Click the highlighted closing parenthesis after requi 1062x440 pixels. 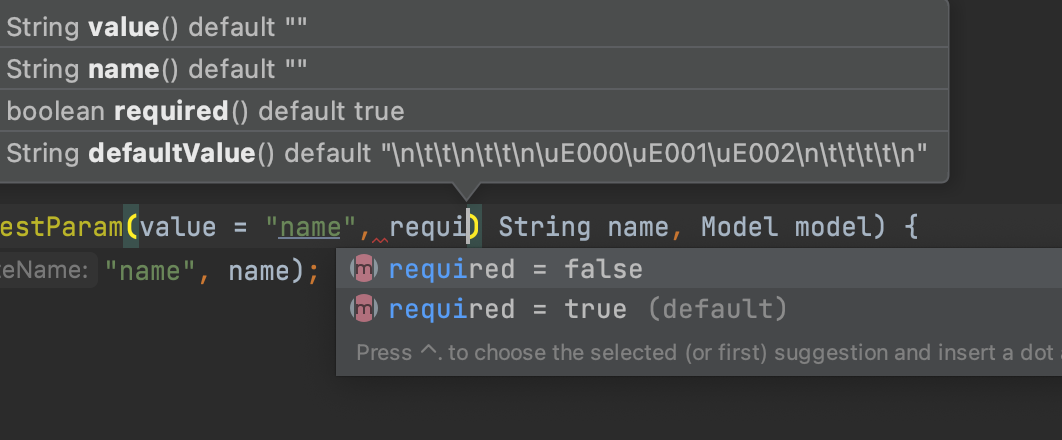[475, 227]
